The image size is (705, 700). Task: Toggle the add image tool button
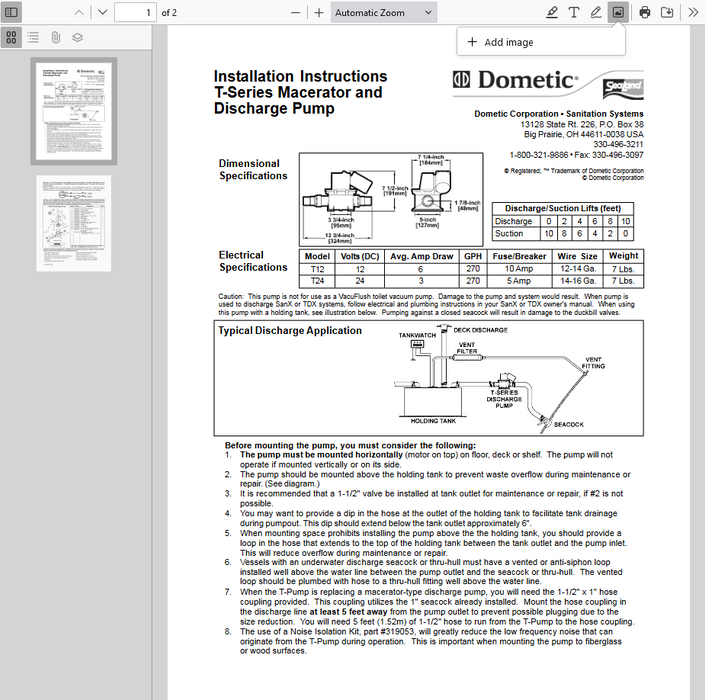(x=618, y=12)
